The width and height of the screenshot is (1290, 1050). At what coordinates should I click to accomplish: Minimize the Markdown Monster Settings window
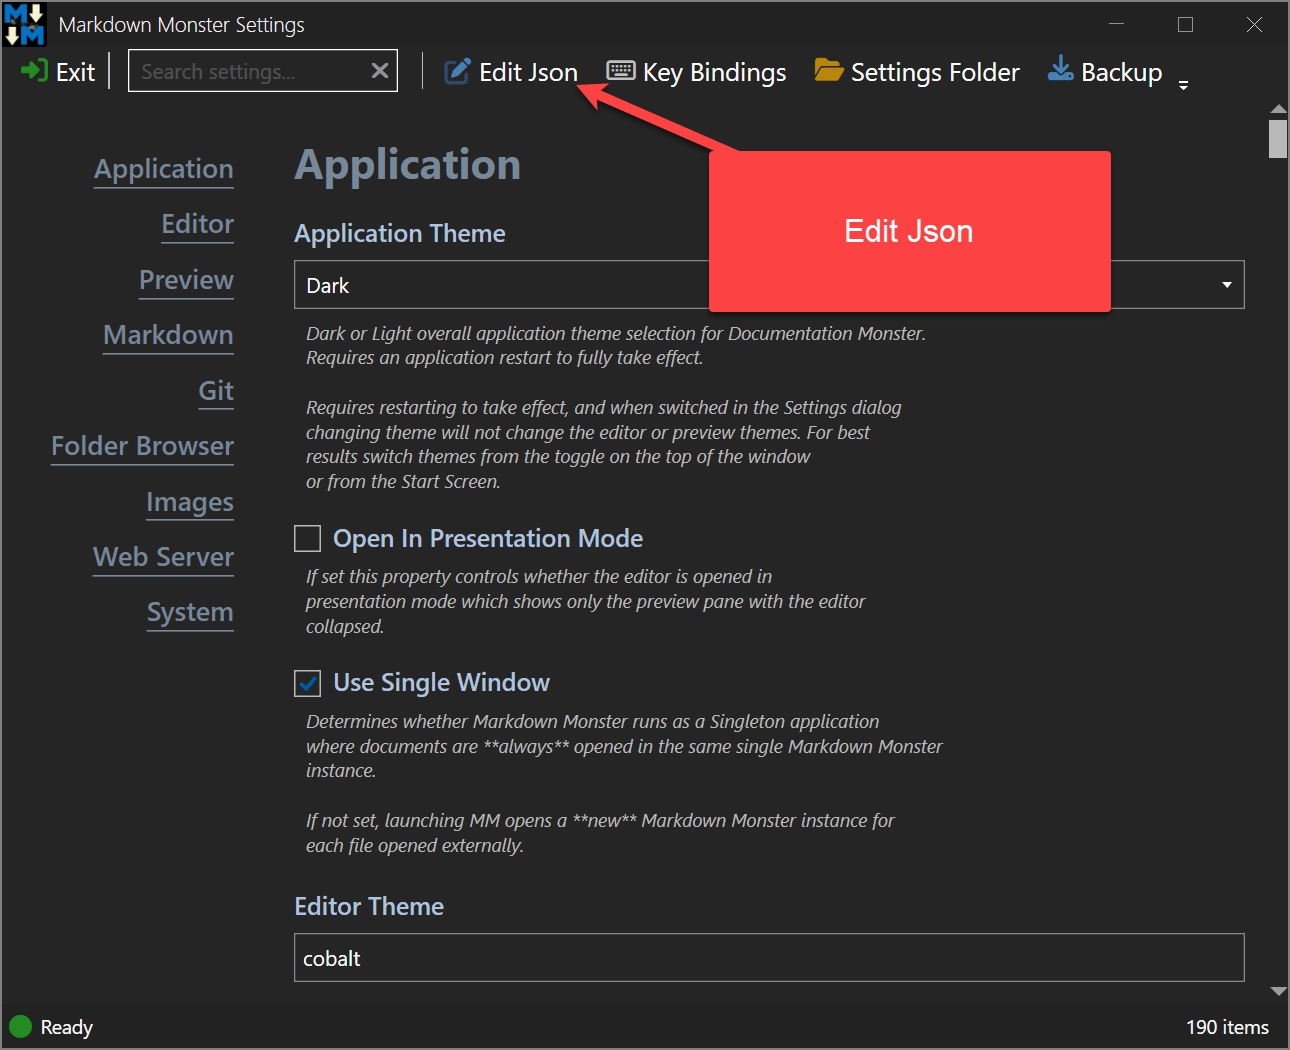[x=1117, y=24]
